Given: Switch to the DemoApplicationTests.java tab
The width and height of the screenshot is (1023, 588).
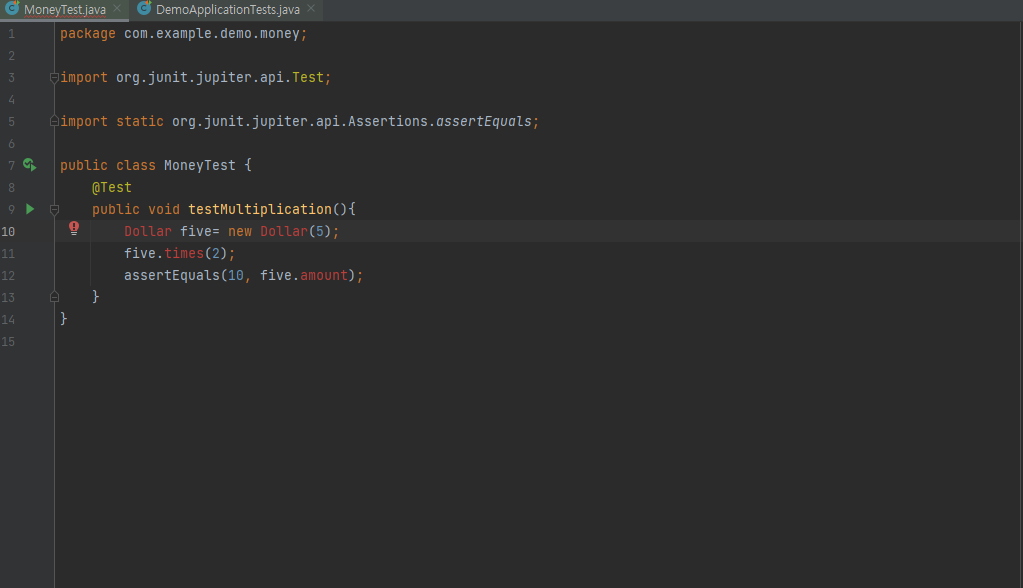Looking at the screenshot, I should click(x=228, y=10).
